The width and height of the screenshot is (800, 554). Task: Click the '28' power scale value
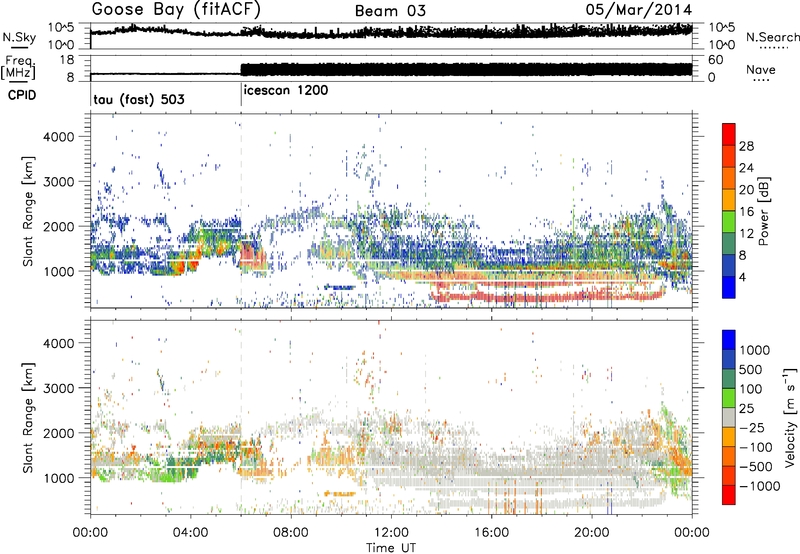[746, 146]
